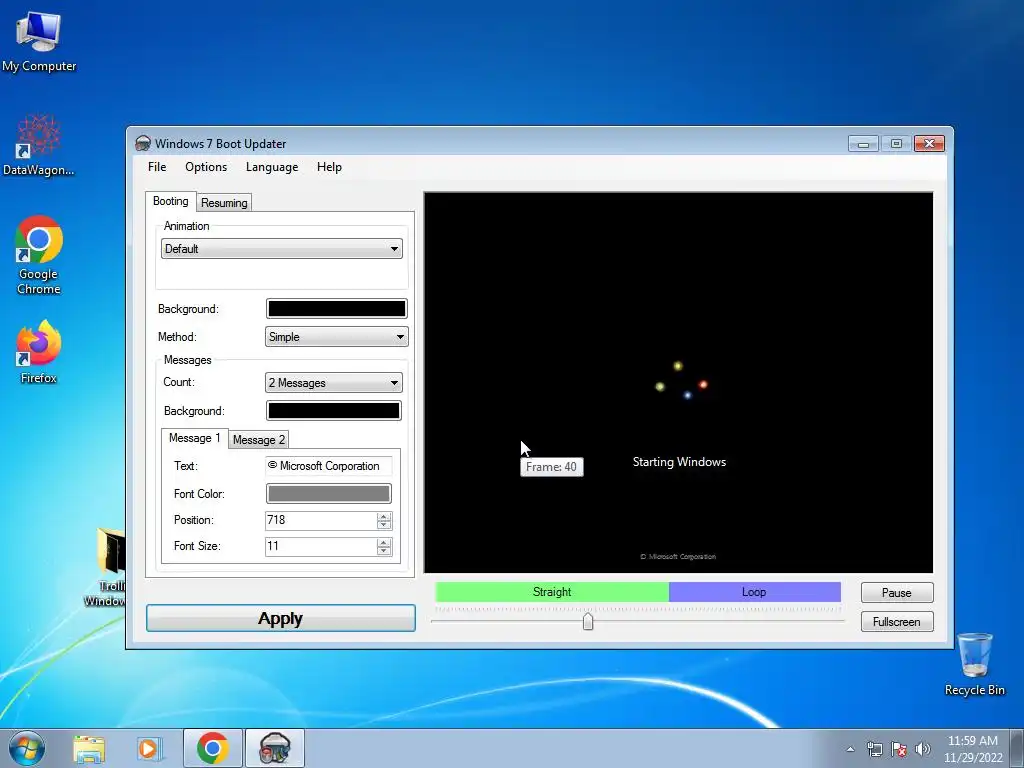
Task: Click the Boot Updater title bar icon
Action: click(142, 143)
